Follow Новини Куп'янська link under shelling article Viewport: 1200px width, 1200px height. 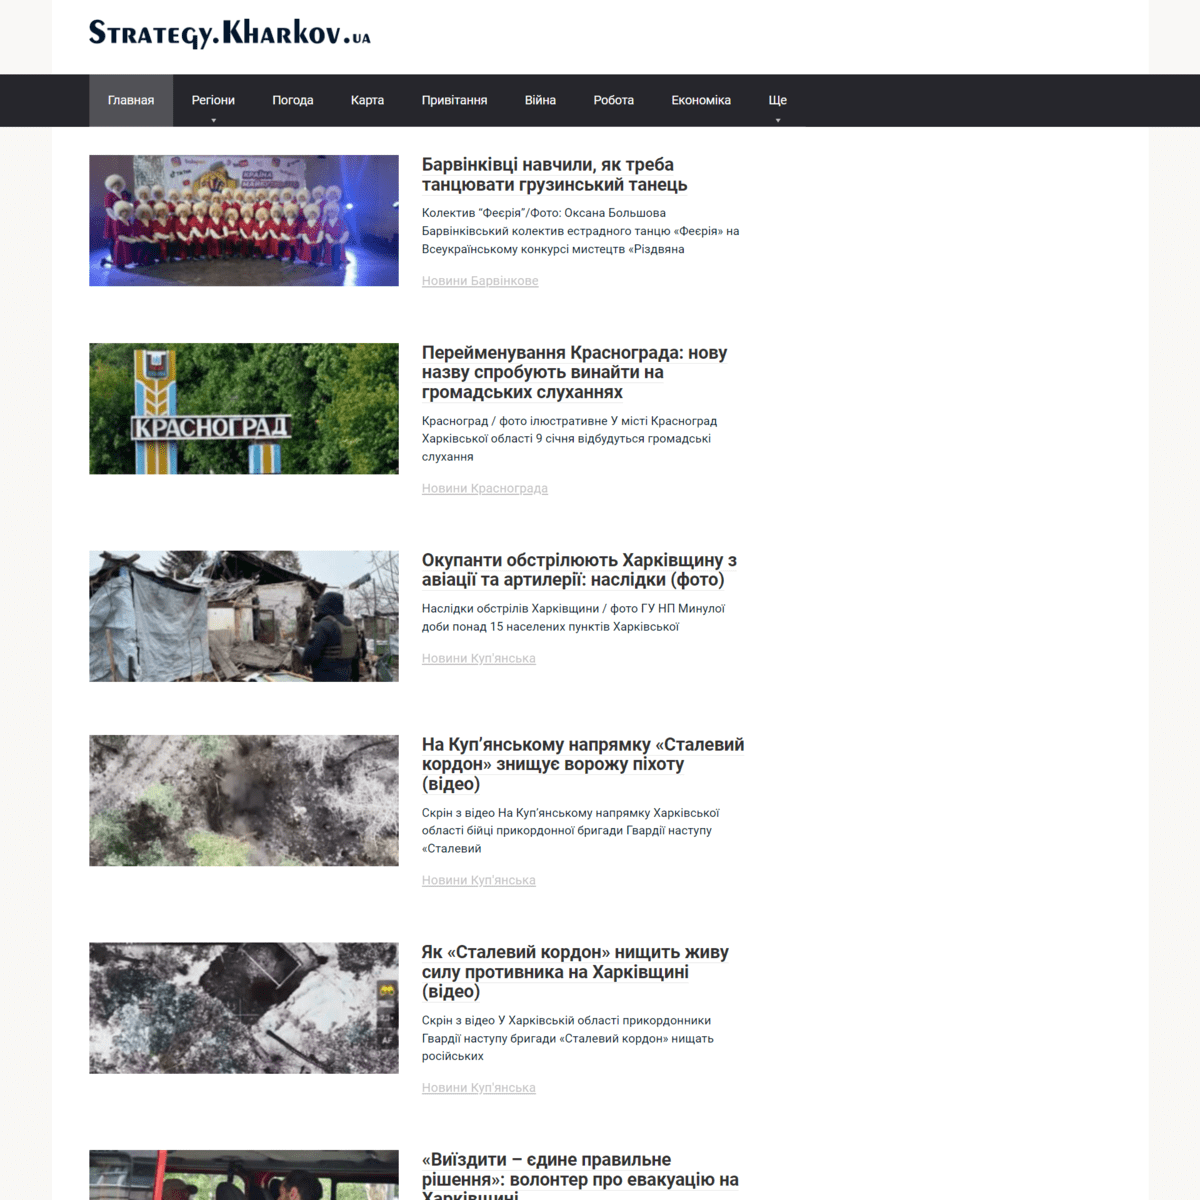(479, 658)
